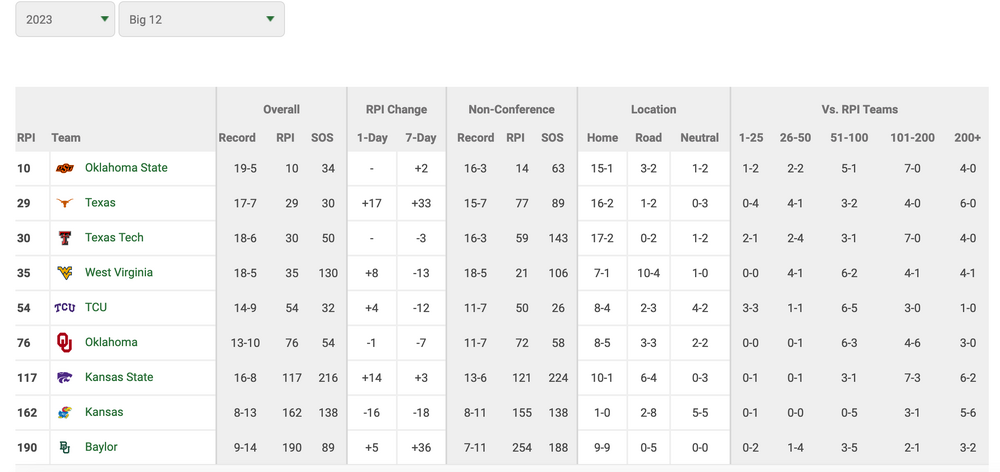Open the West Virginia team page
This screenshot has width=1000, height=472.
point(118,273)
